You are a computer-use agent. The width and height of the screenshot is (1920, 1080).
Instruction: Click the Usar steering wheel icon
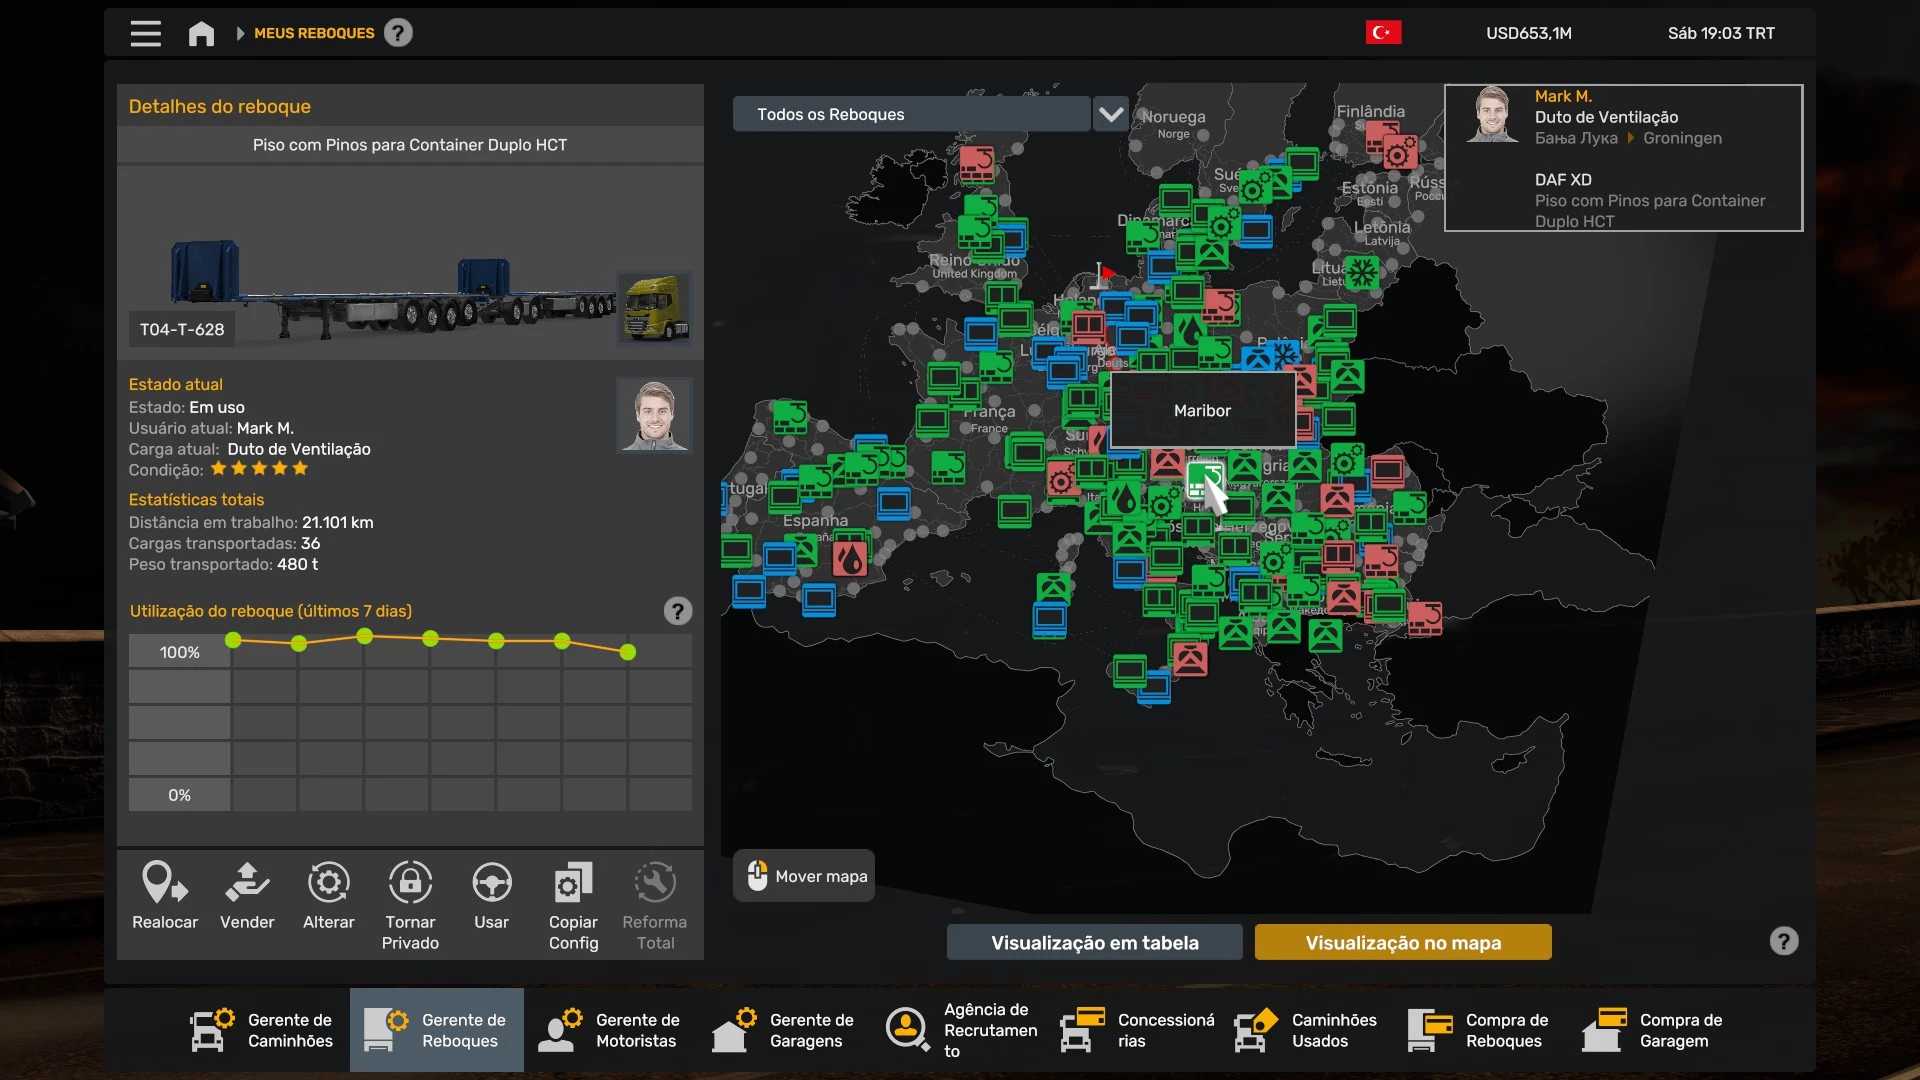click(x=491, y=884)
